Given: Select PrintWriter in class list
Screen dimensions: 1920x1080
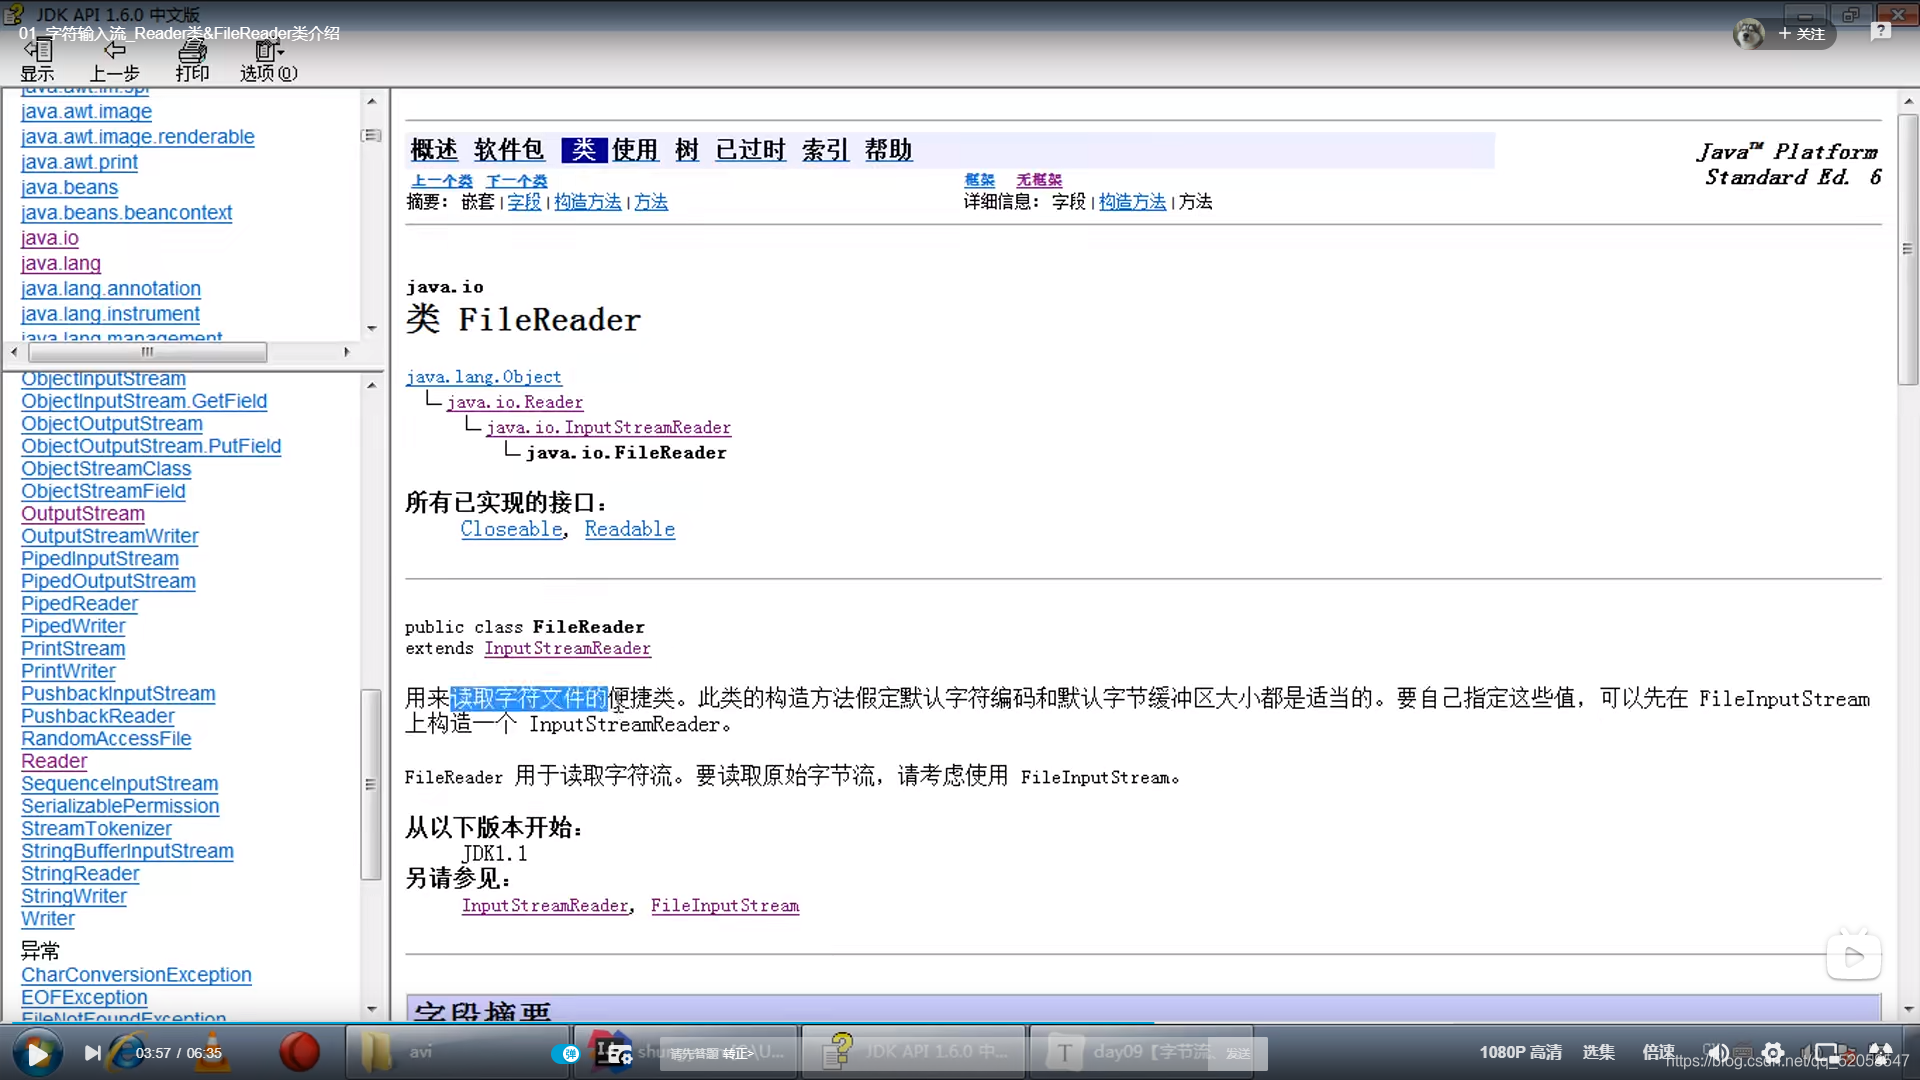Looking at the screenshot, I should click(x=68, y=671).
